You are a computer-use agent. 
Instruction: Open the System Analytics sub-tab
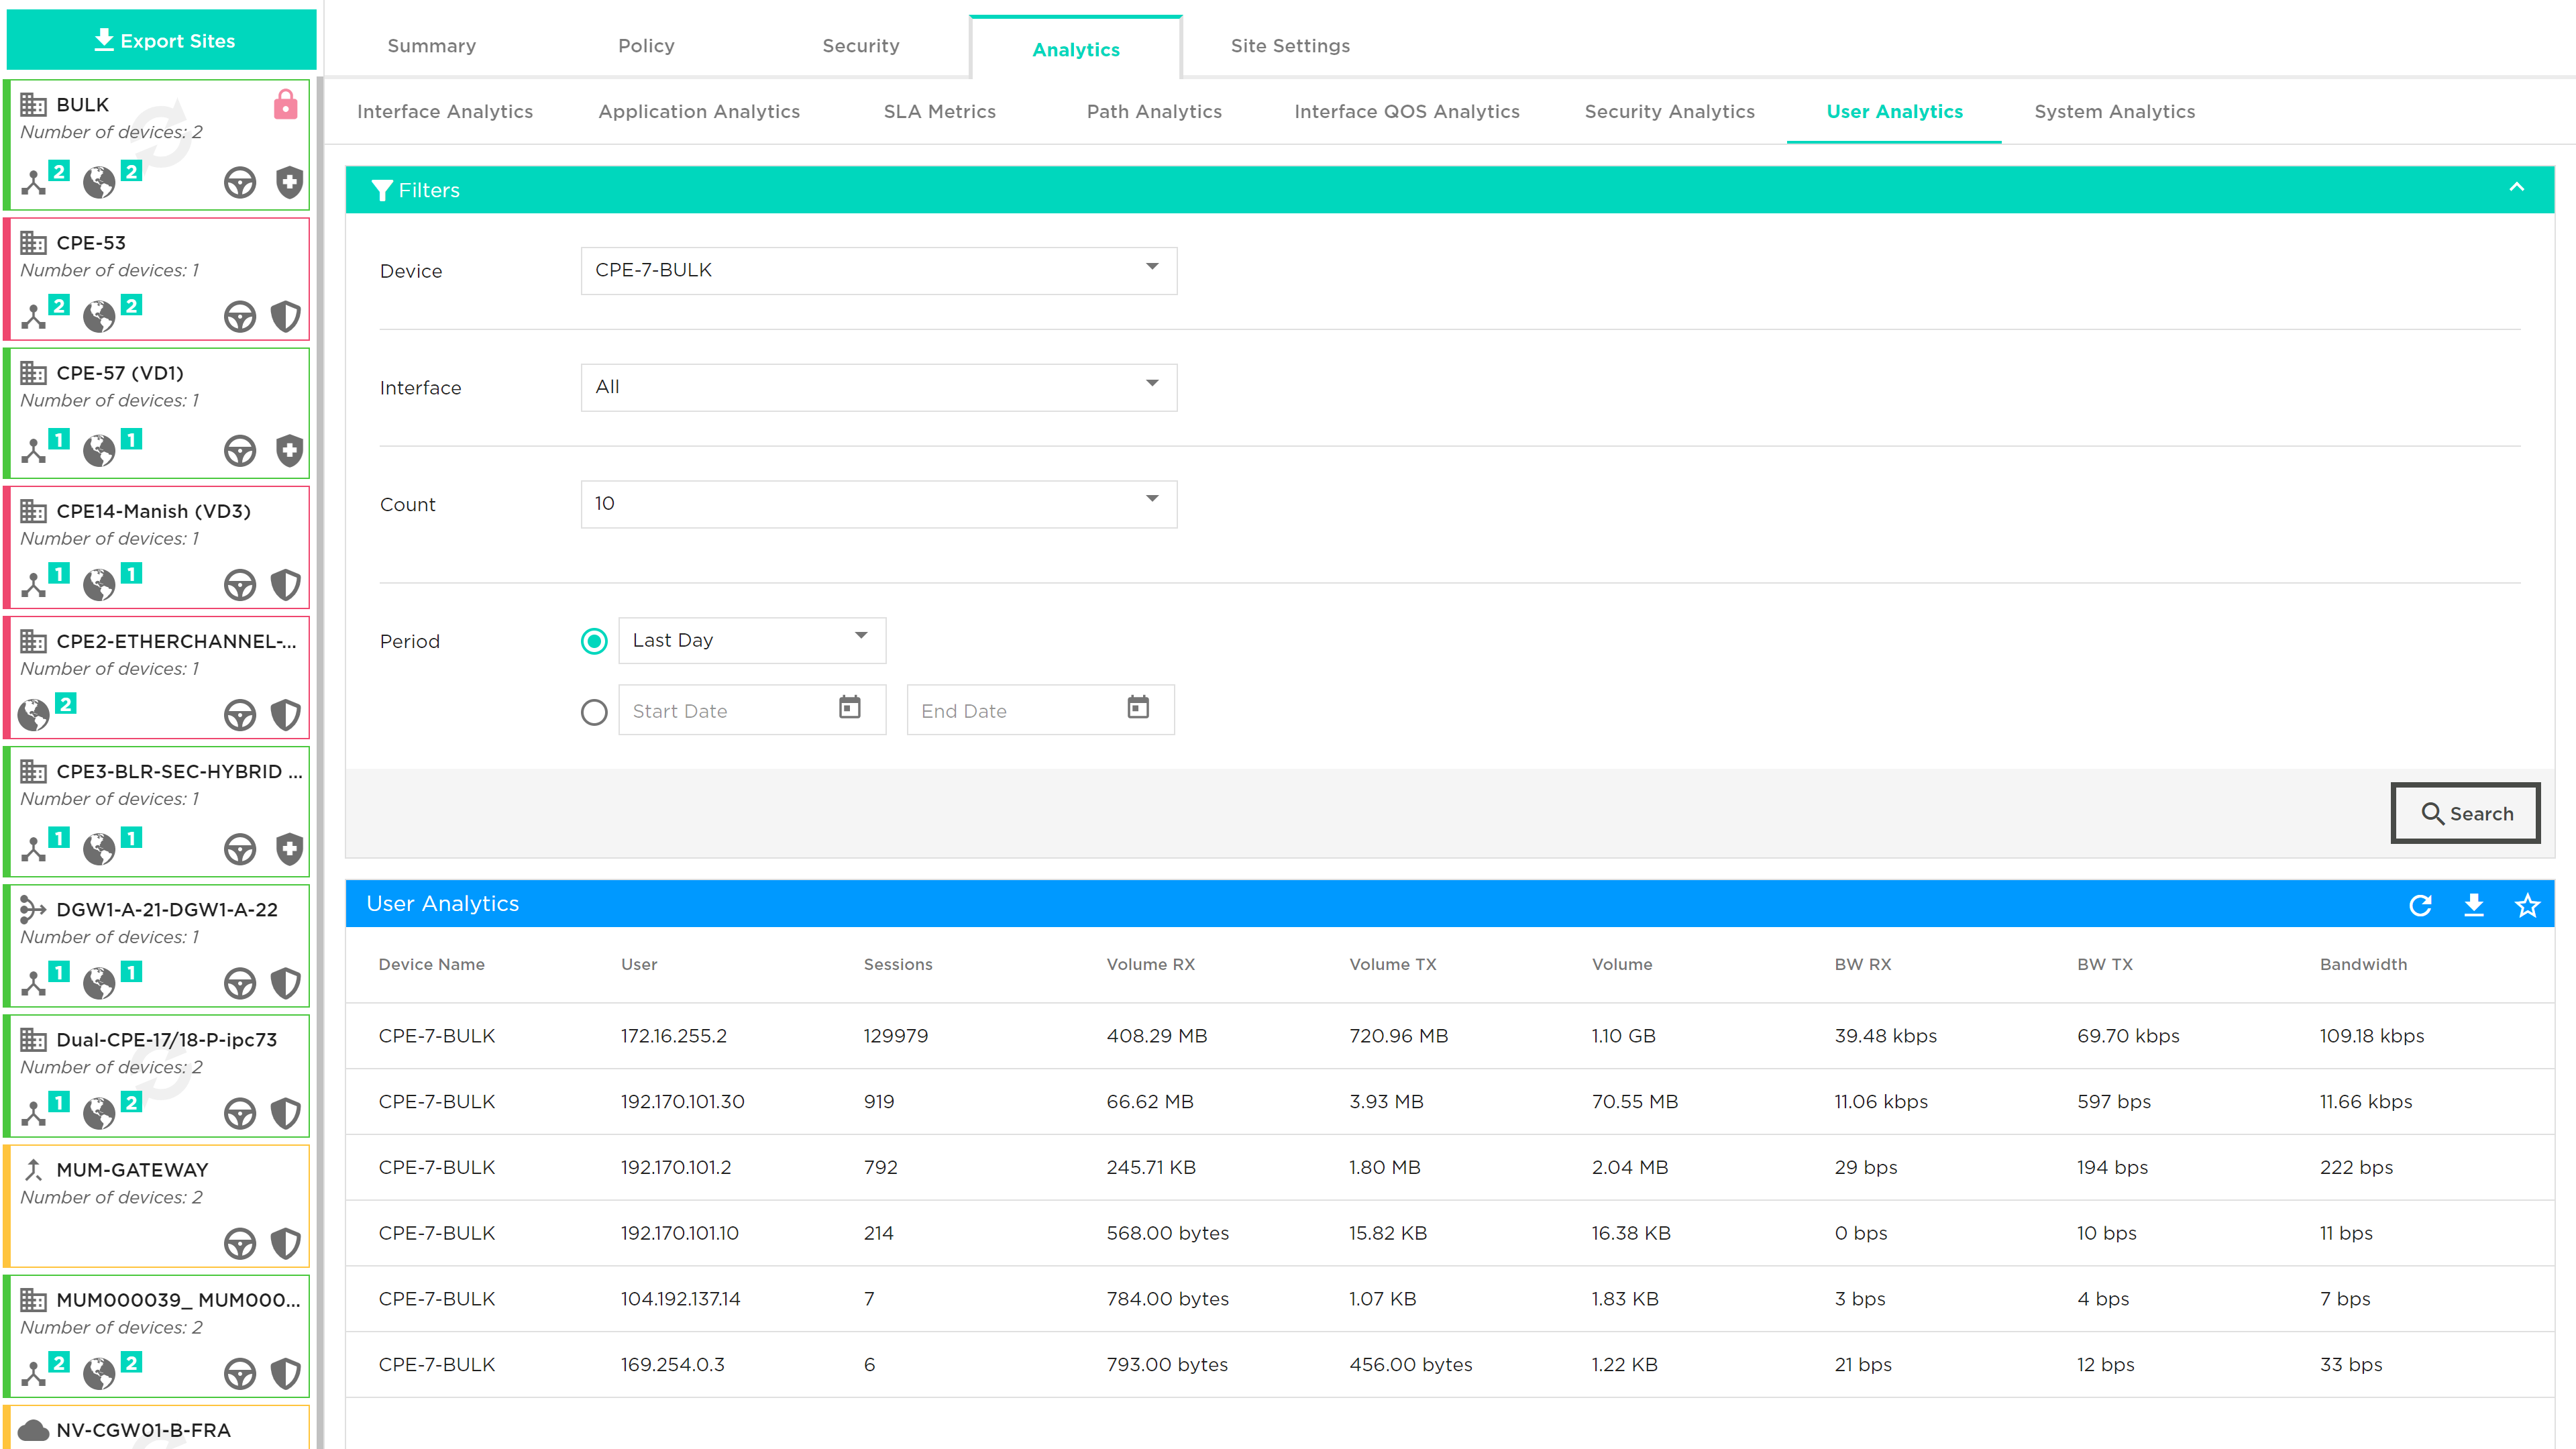point(2114,112)
